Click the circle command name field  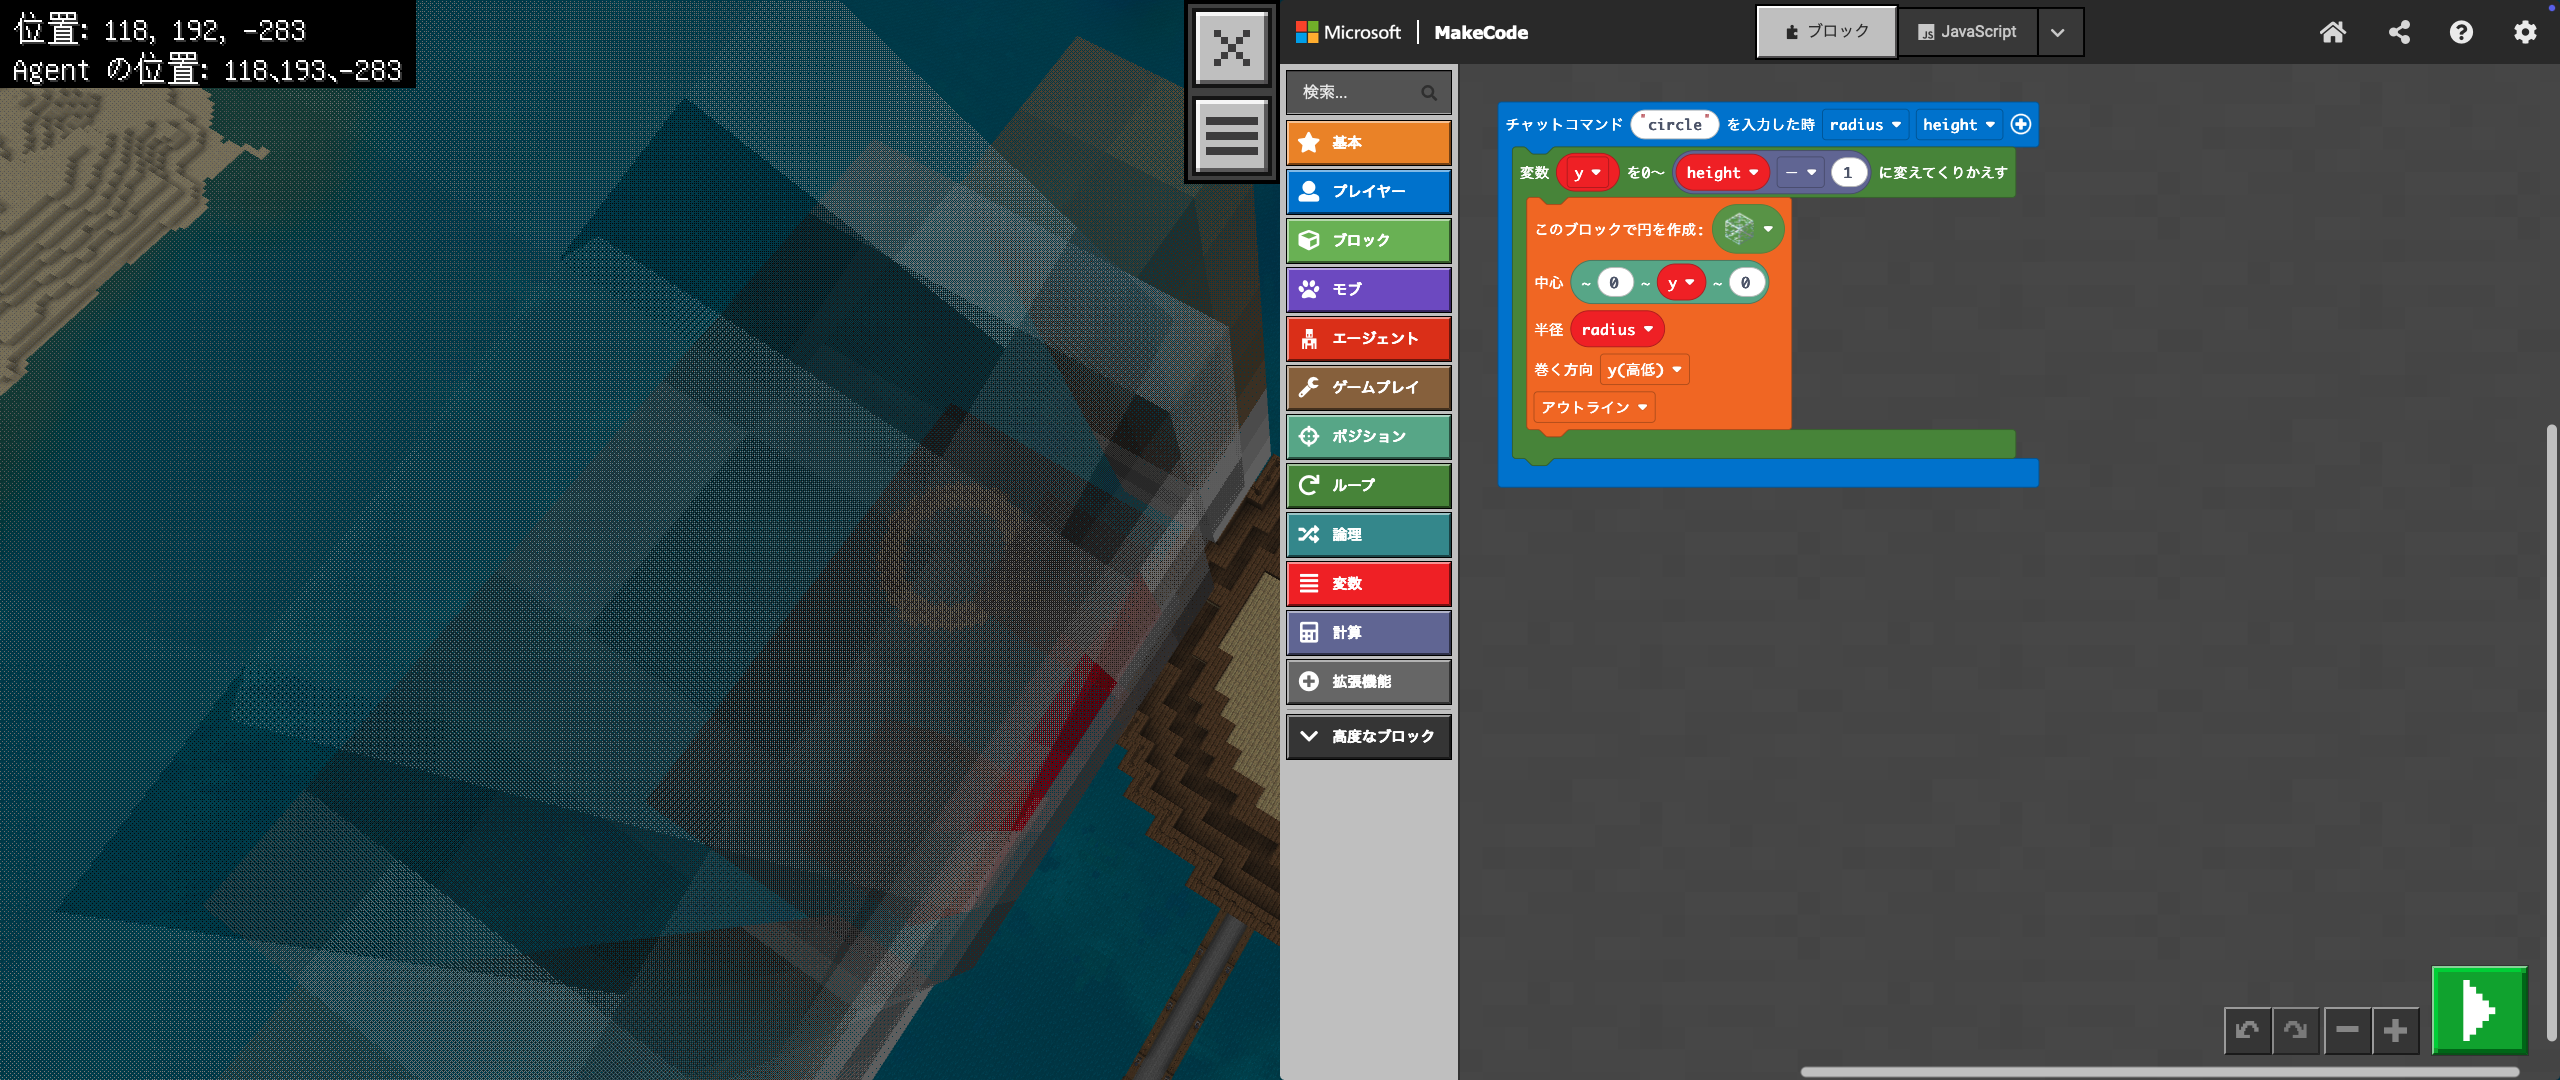[x=1674, y=125]
